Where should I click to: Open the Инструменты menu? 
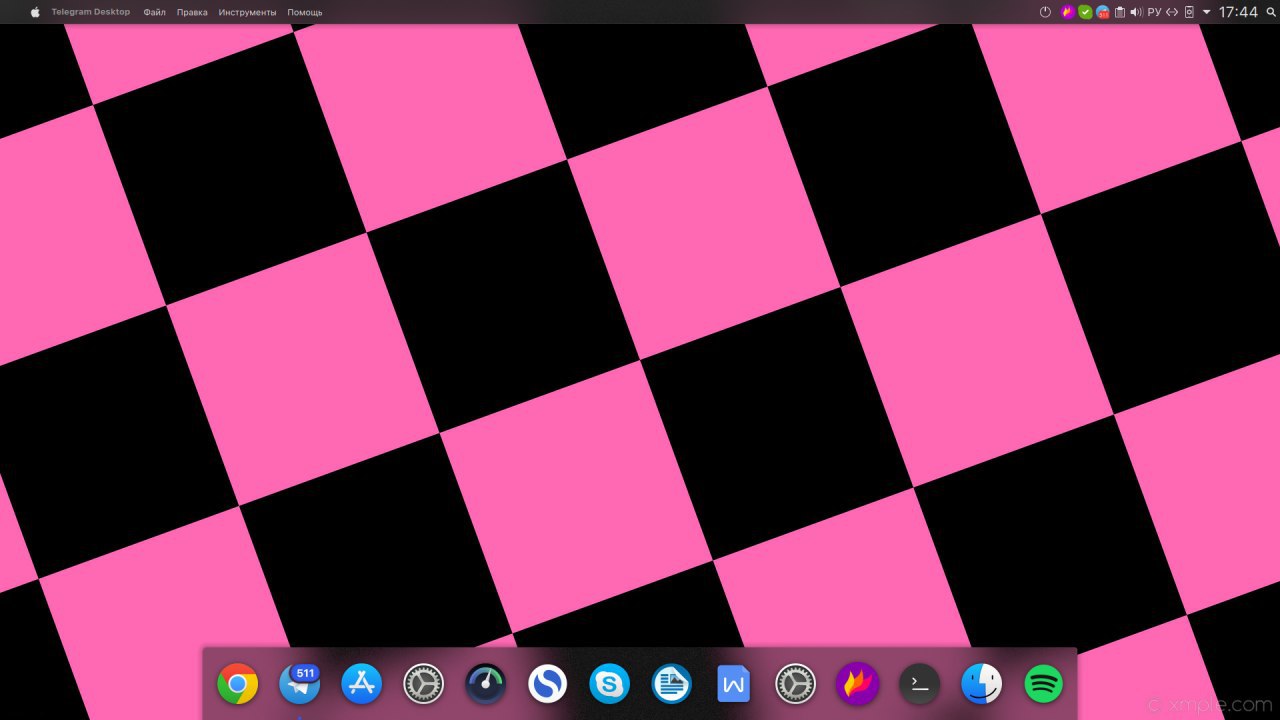(x=248, y=12)
